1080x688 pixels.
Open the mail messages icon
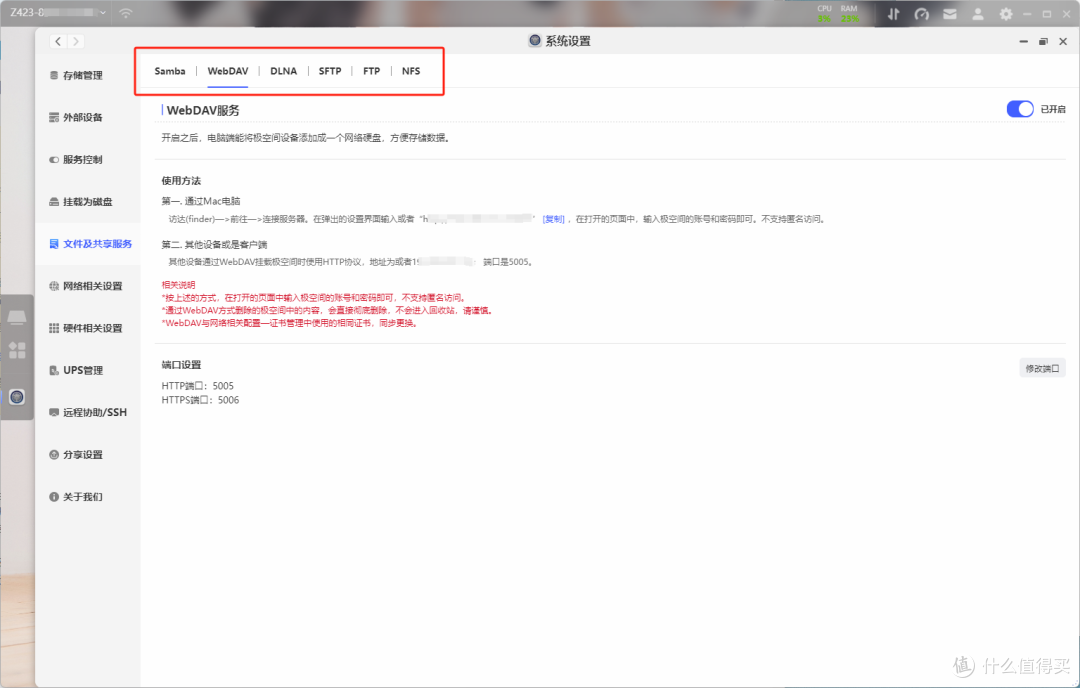pyautogui.click(x=950, y=14)
